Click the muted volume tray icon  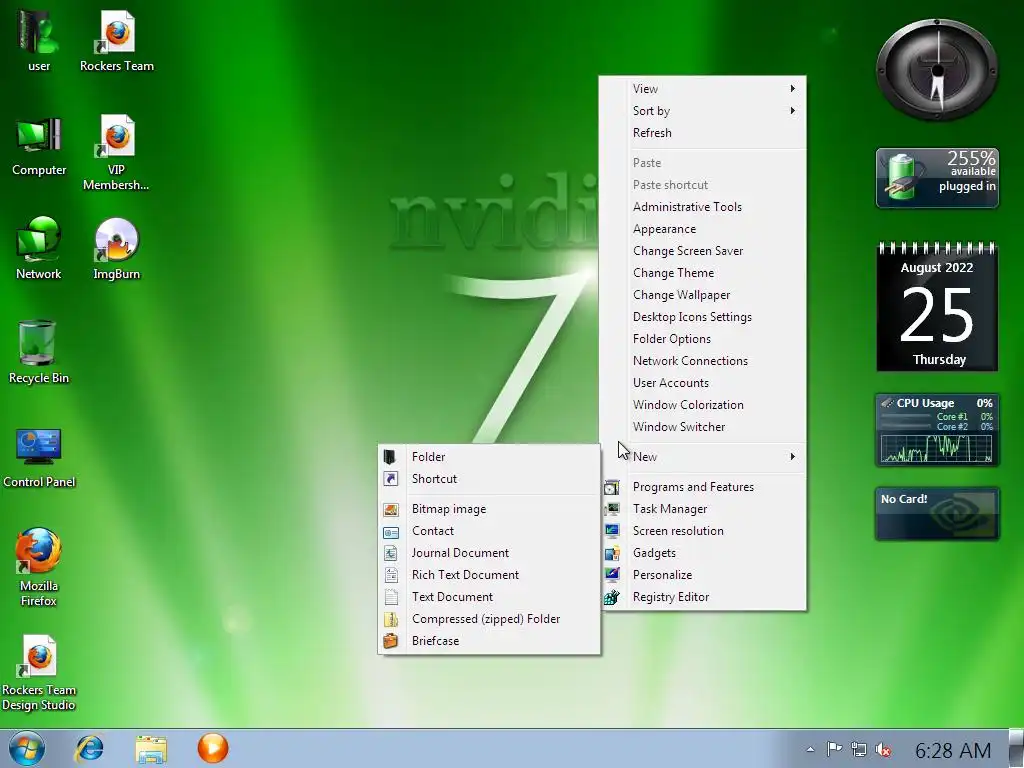(x=884, y=750)
